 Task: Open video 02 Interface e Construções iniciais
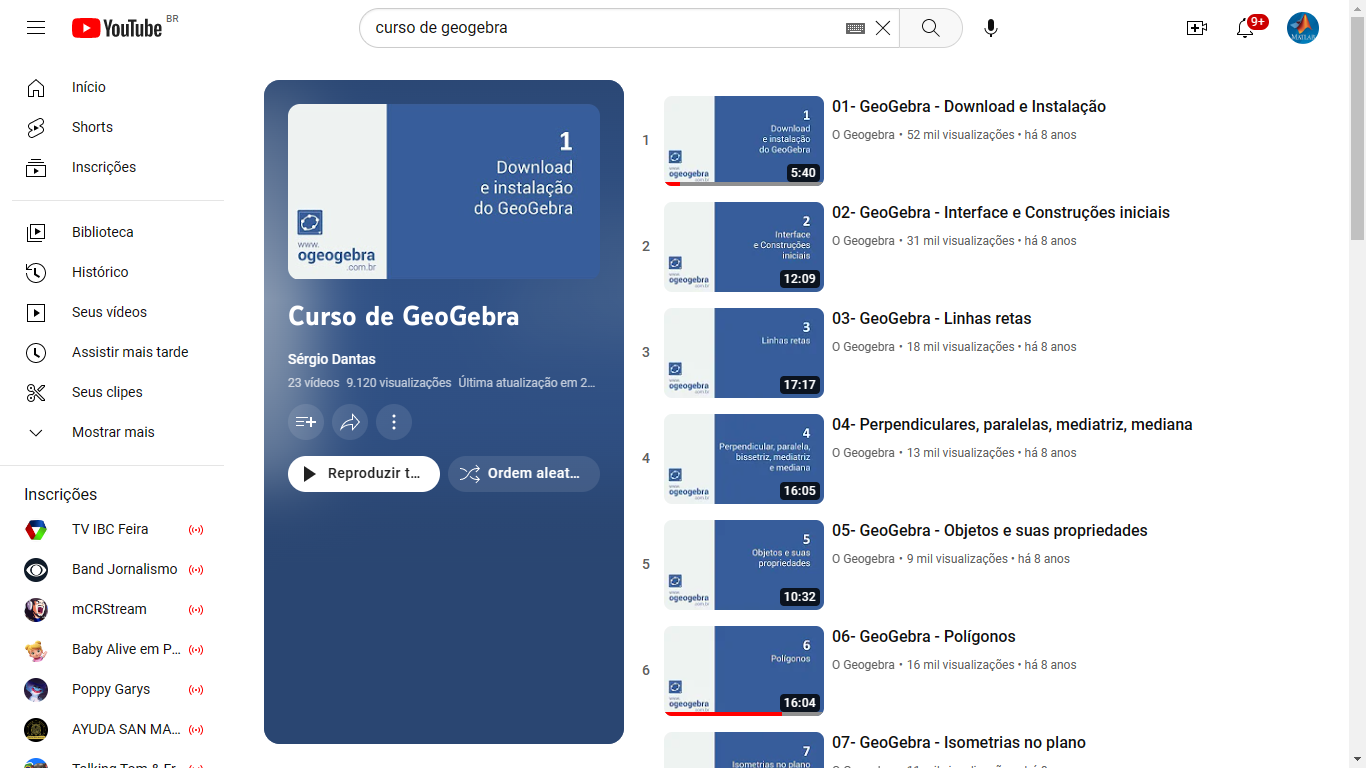[1001, 212]
